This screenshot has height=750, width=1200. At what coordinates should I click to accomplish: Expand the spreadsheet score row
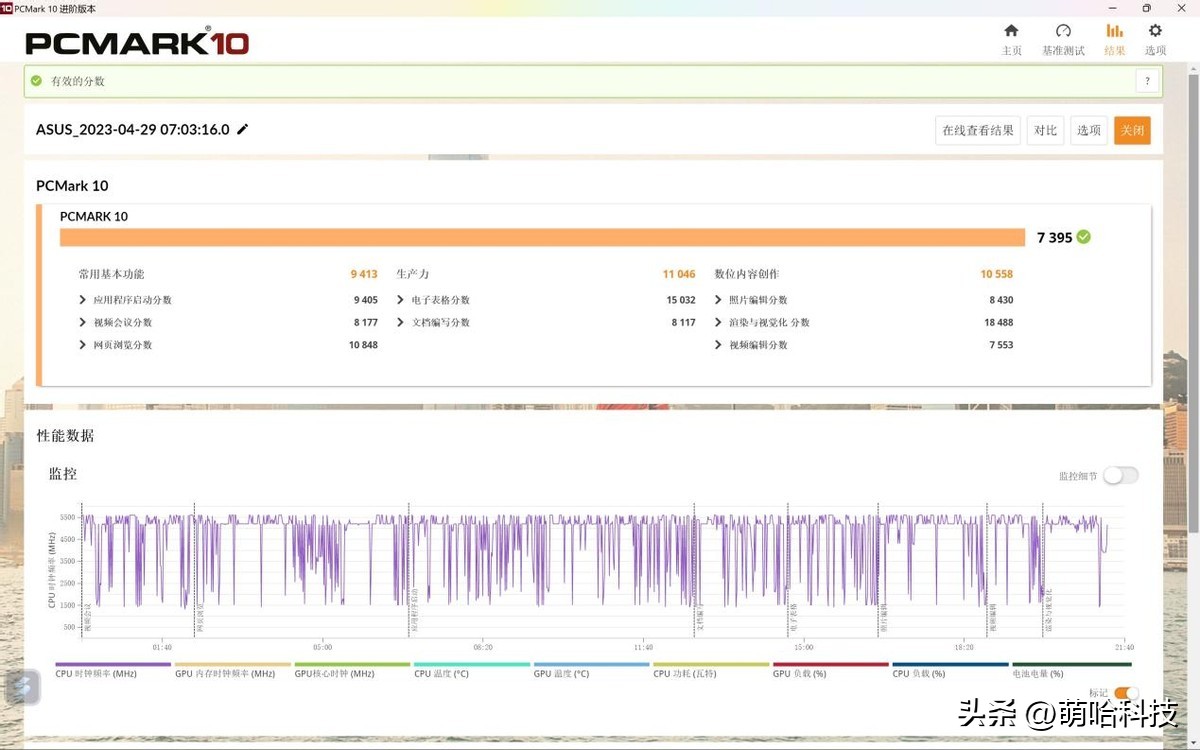pyautogui.click(x=400, y=300)
